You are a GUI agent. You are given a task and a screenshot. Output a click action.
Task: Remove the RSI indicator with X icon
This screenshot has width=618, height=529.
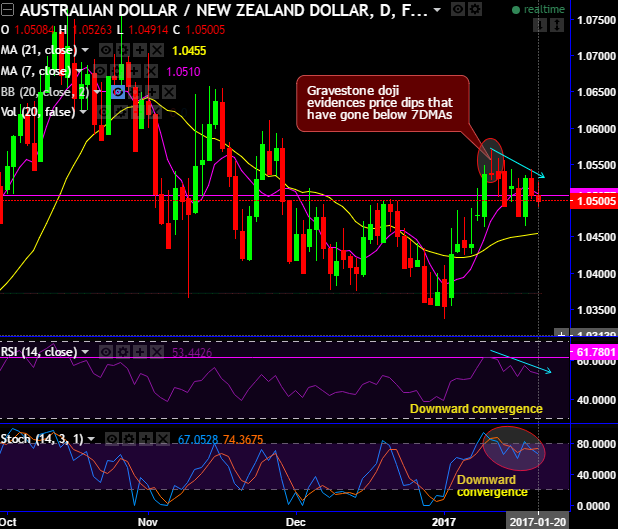coord(157,352)
